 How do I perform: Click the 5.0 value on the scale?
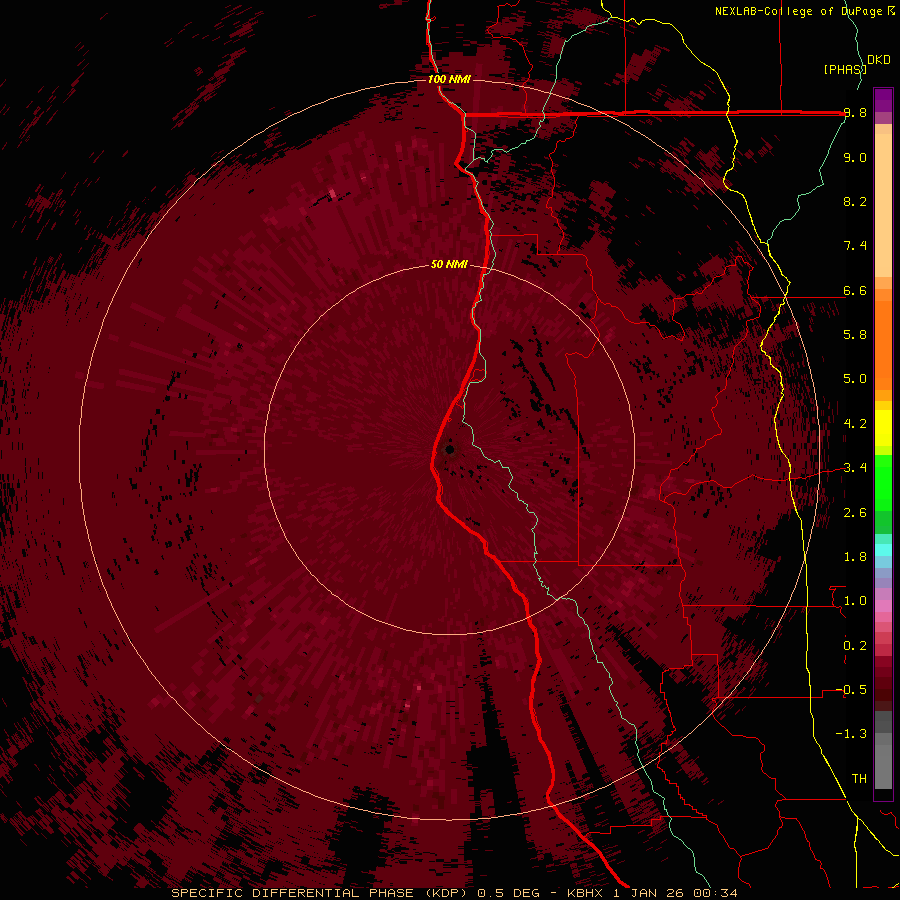[x=855, y=379]
